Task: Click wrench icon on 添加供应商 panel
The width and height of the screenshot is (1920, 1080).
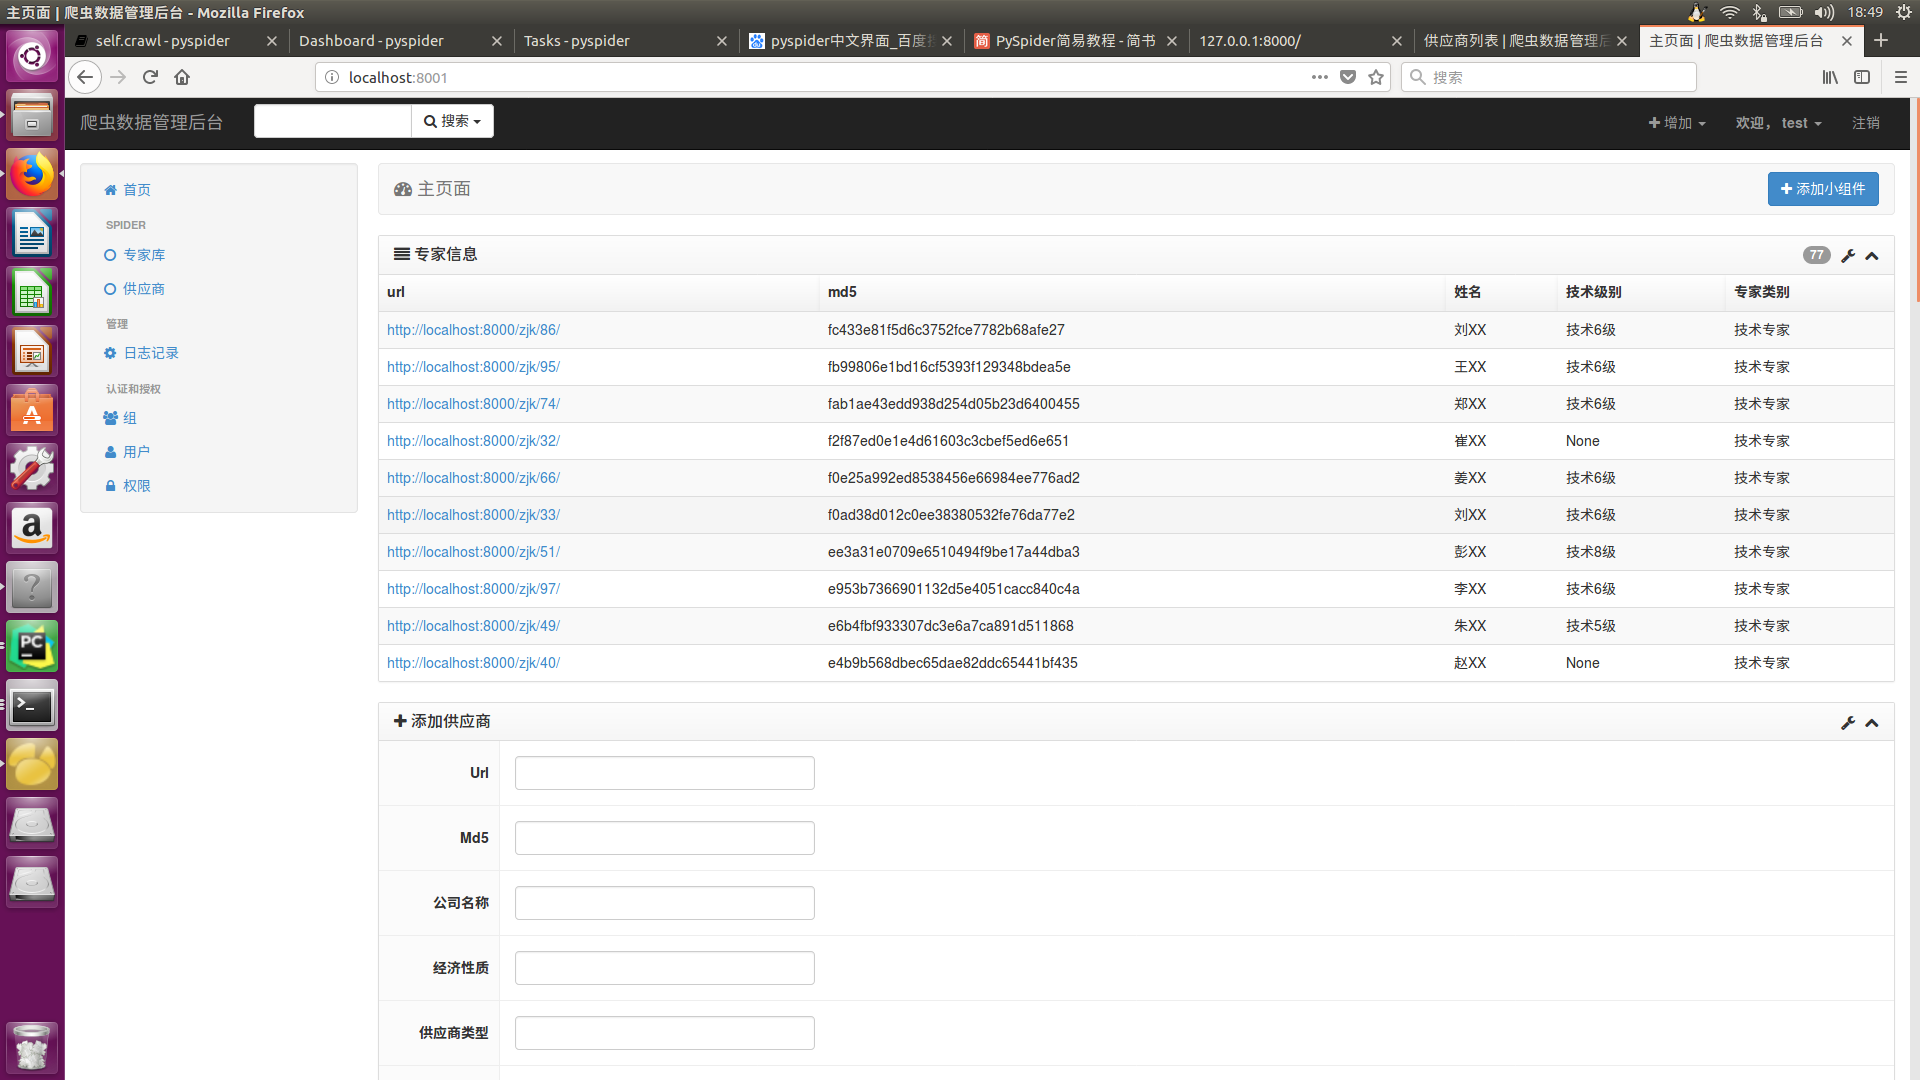Action: 1847,723
